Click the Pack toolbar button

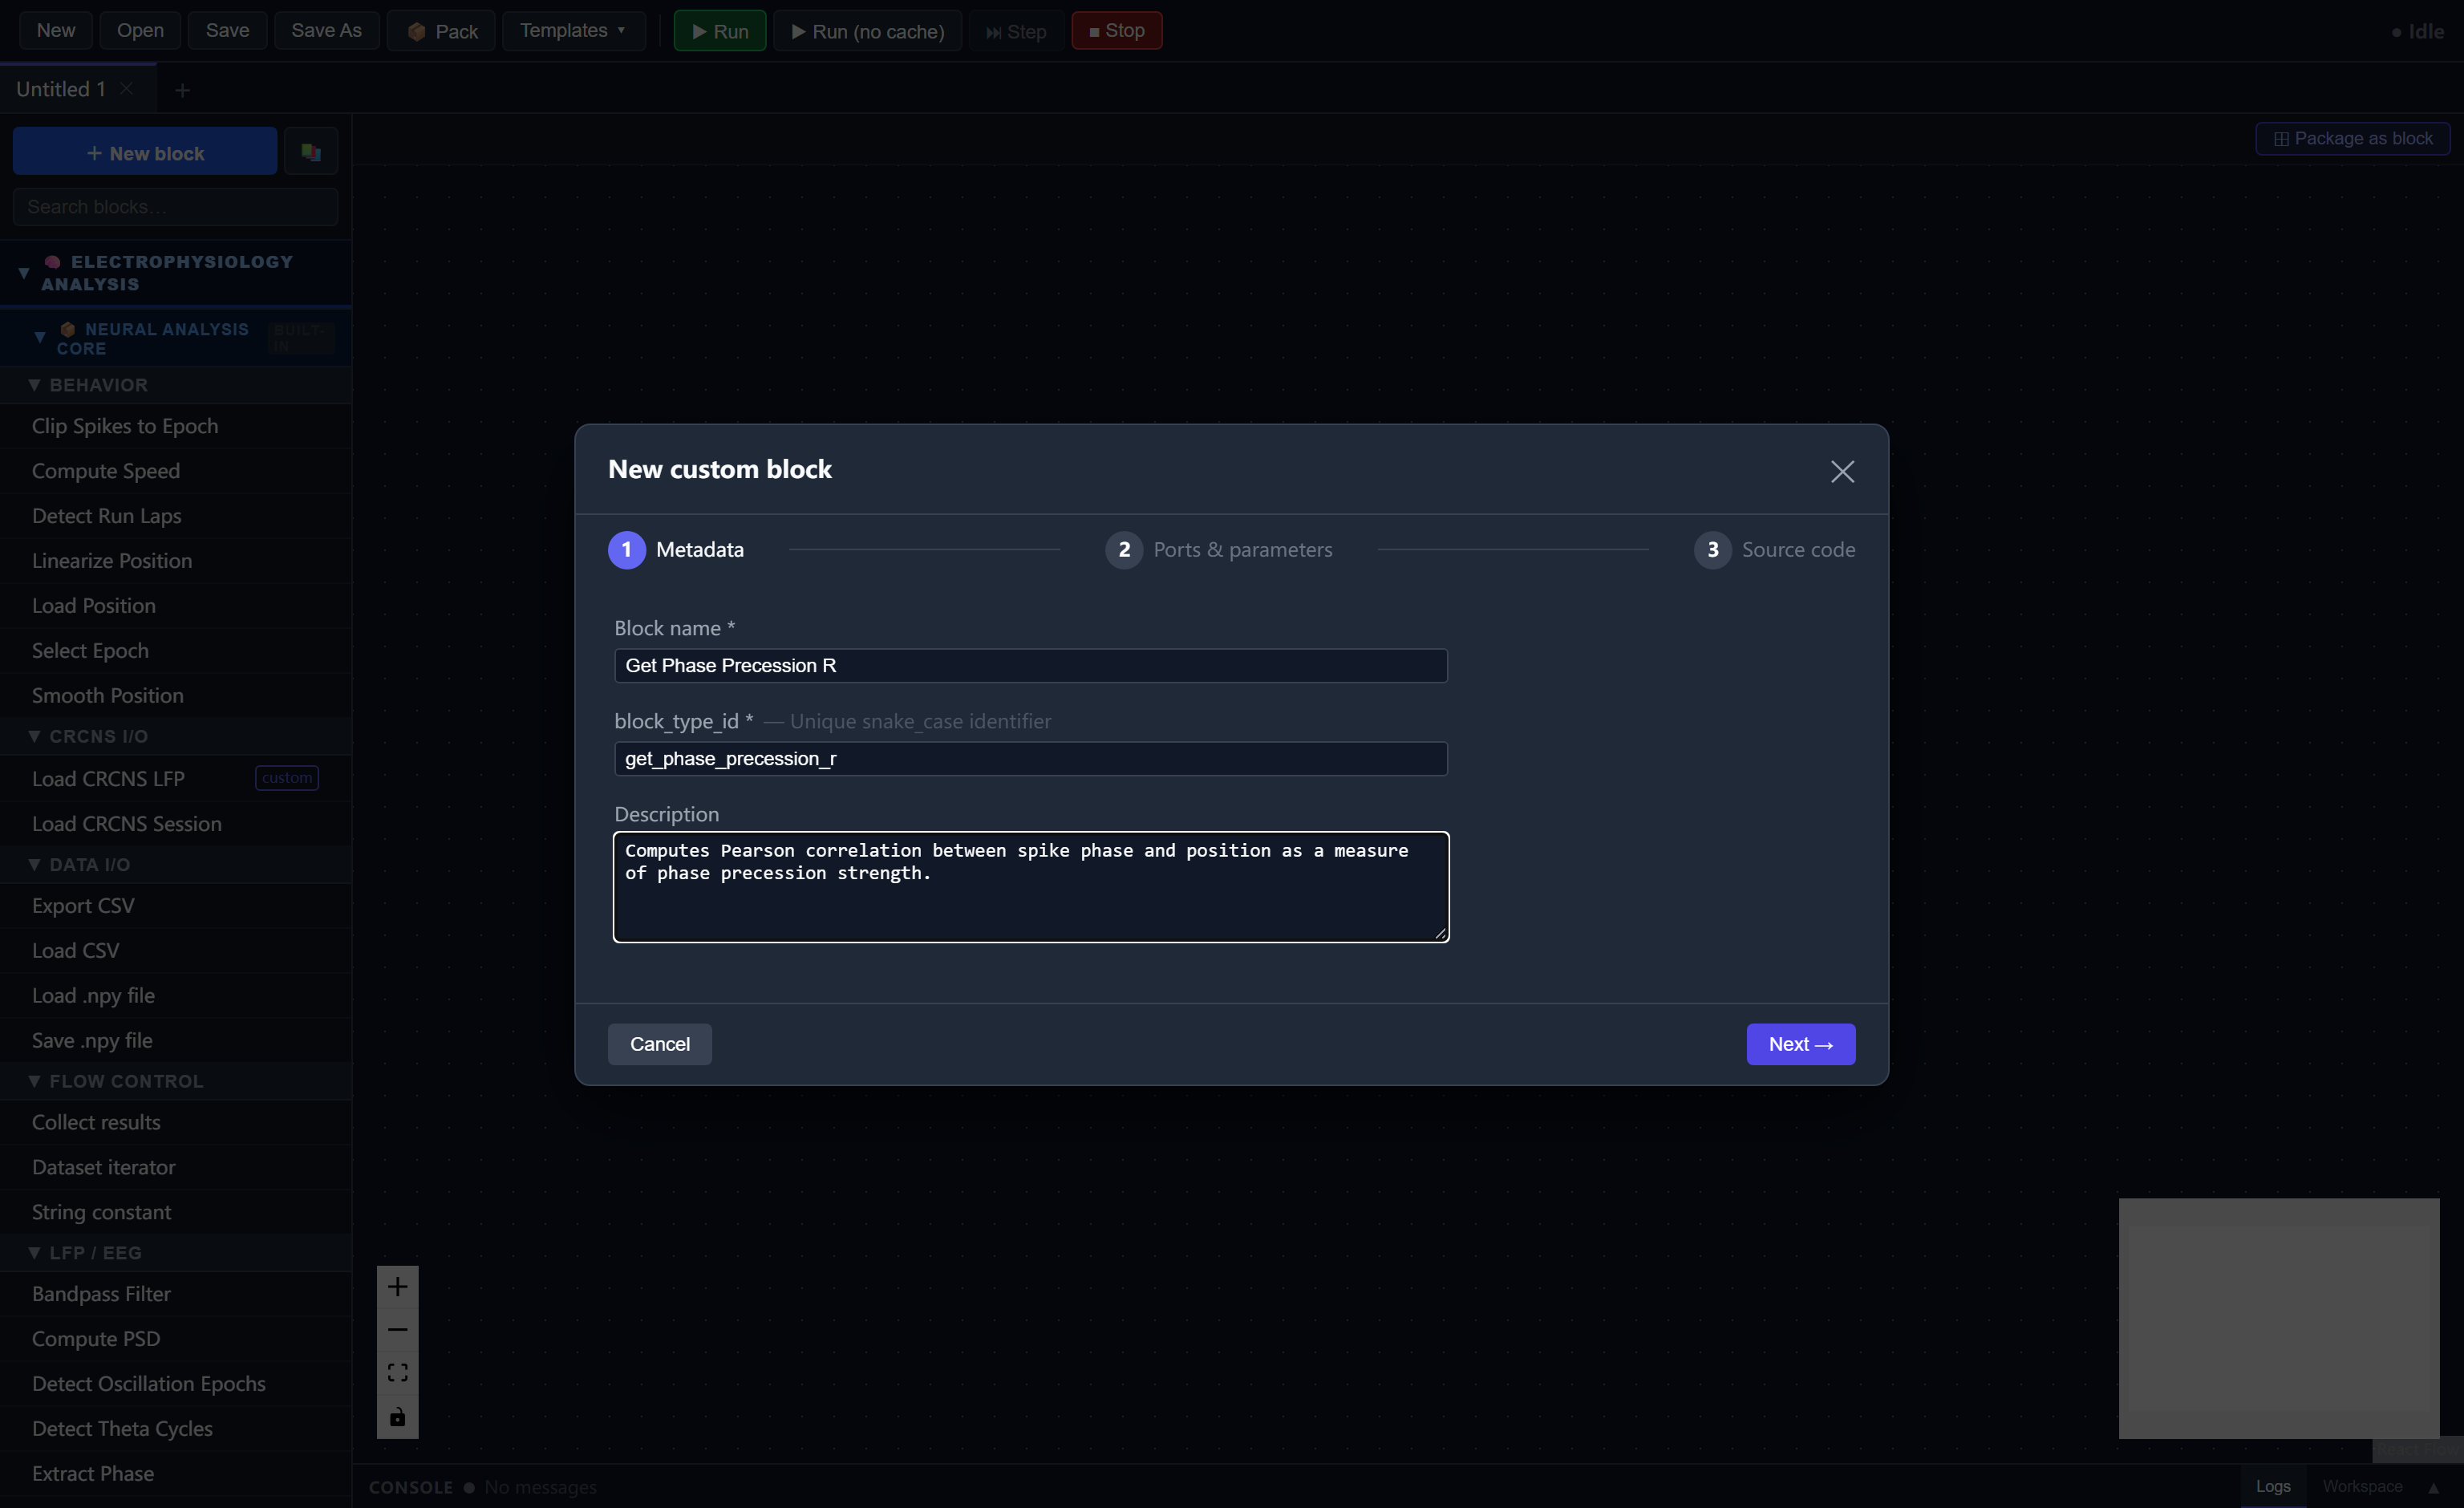pyautogui.click(x=441, y=30)
